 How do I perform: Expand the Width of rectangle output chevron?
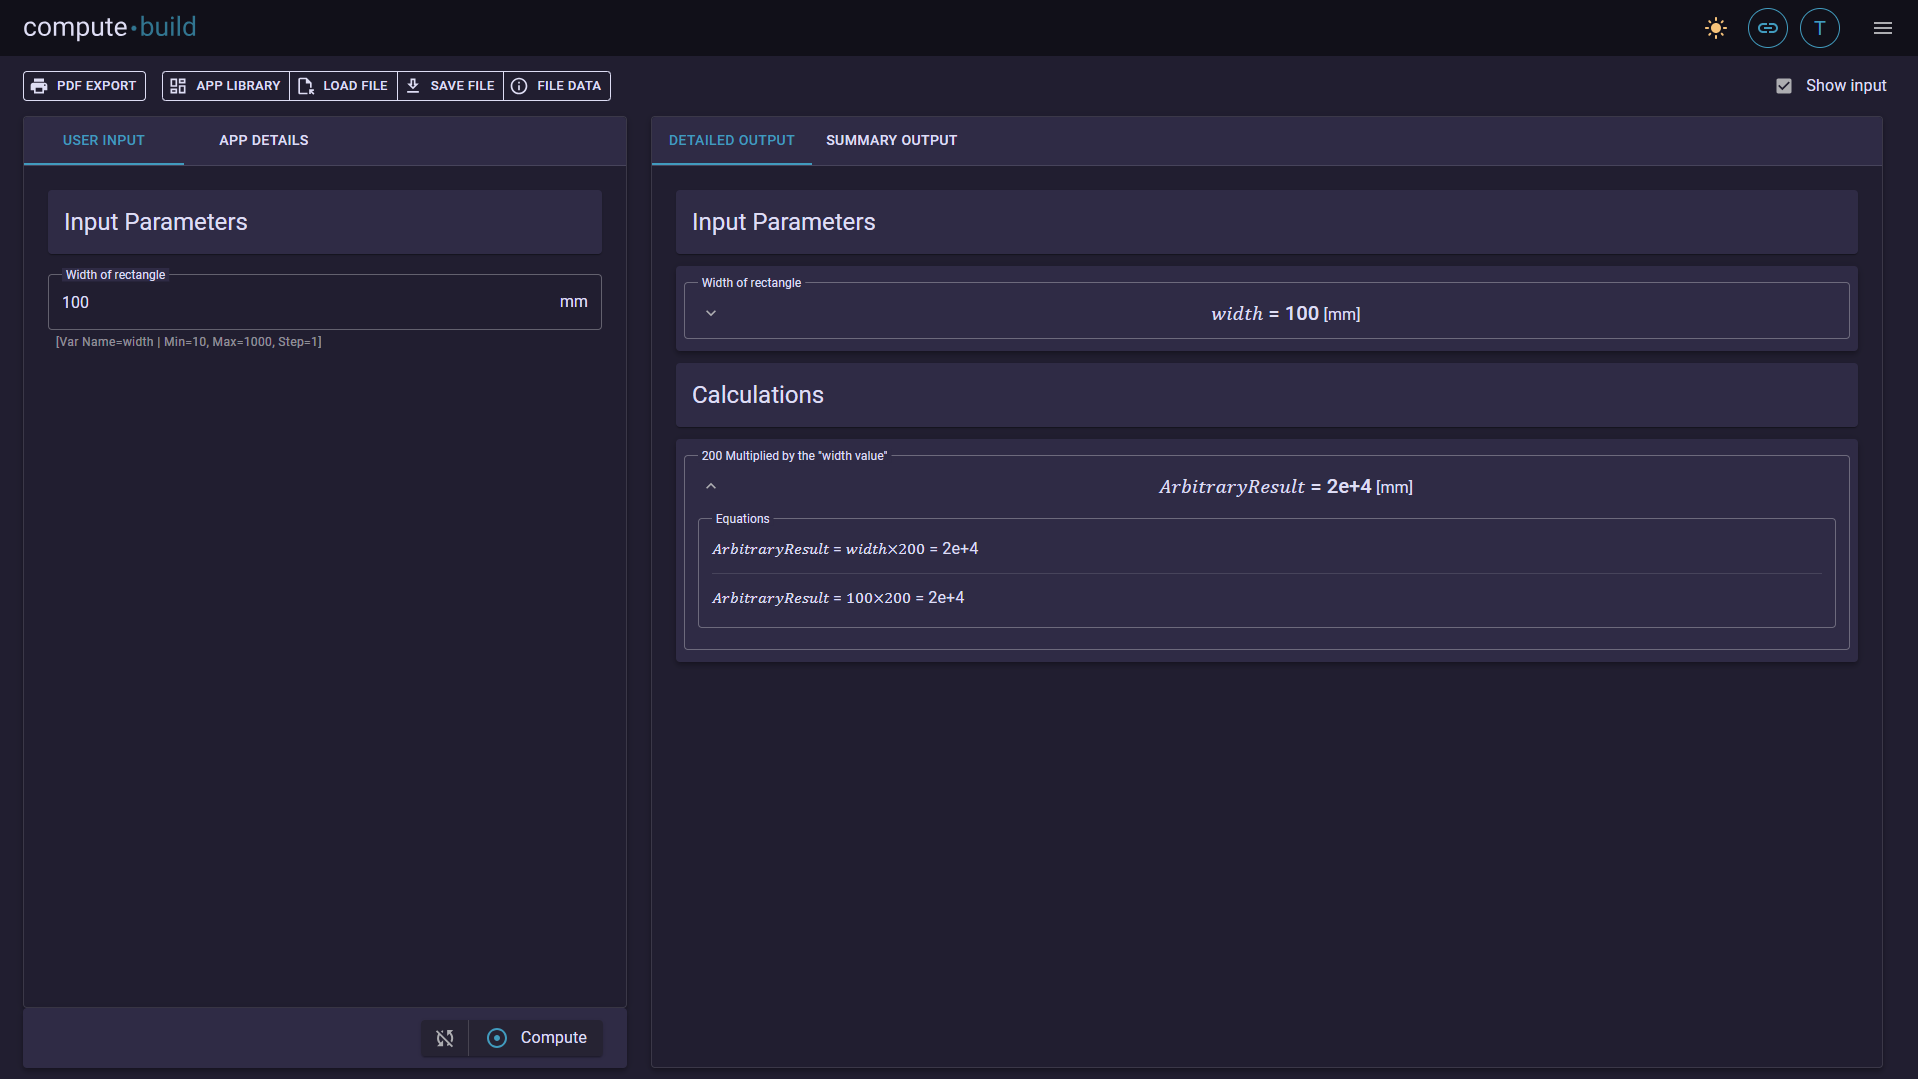[711, 313]
